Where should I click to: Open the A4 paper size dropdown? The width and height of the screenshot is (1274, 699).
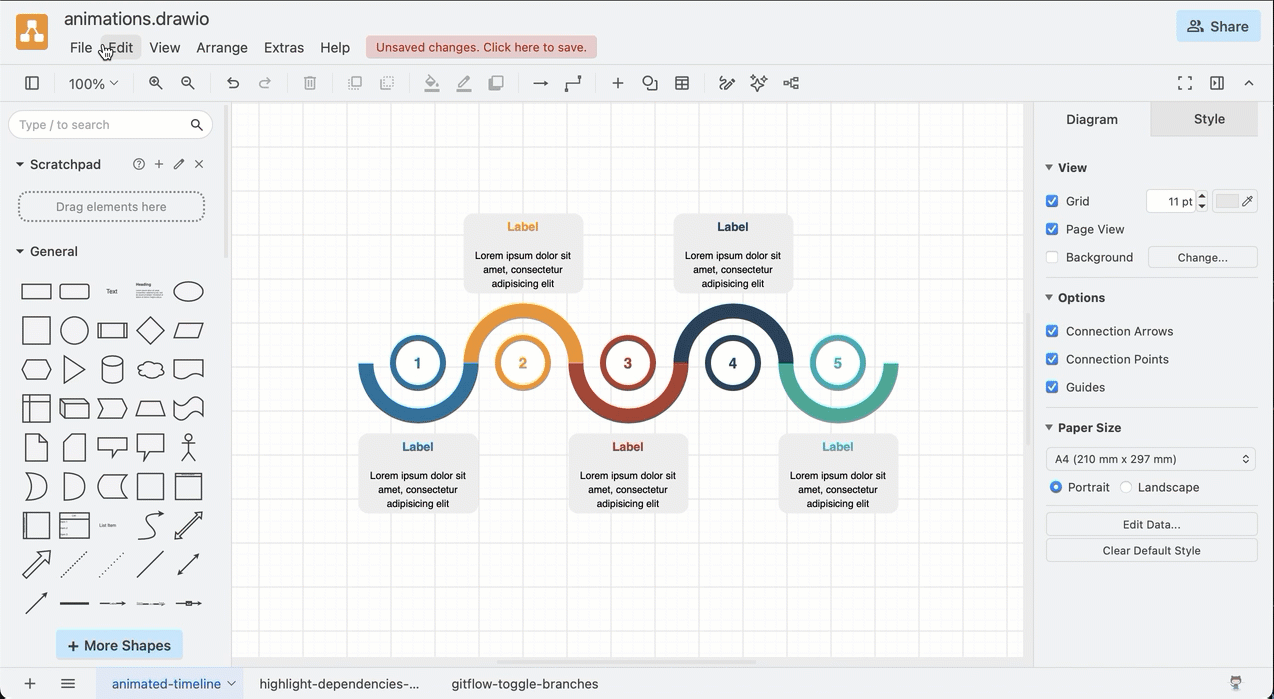pyautogui.click(x=1151, y=459)
